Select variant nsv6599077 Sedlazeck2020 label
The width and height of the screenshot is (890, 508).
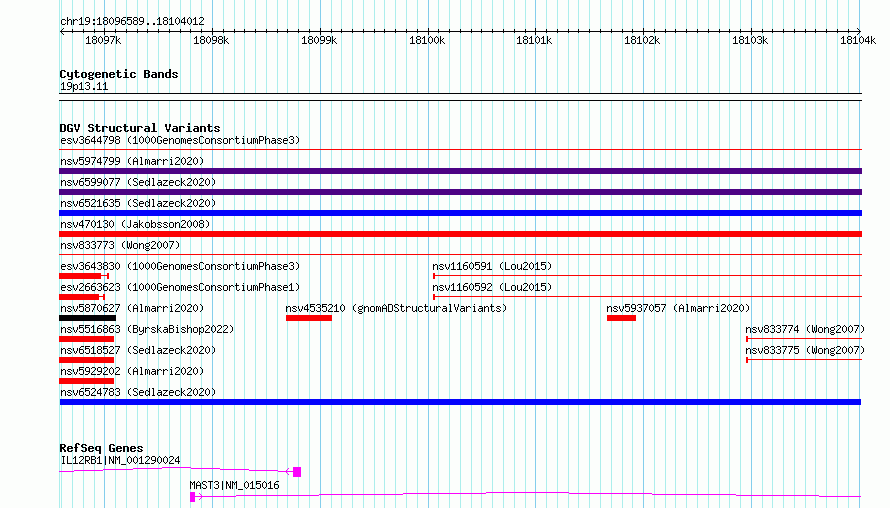pos(138,182)
